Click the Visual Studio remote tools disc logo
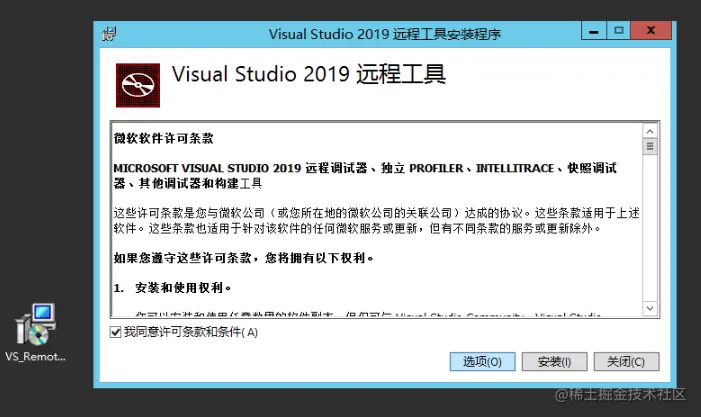 pyautogui.click(x=138, y=85)
